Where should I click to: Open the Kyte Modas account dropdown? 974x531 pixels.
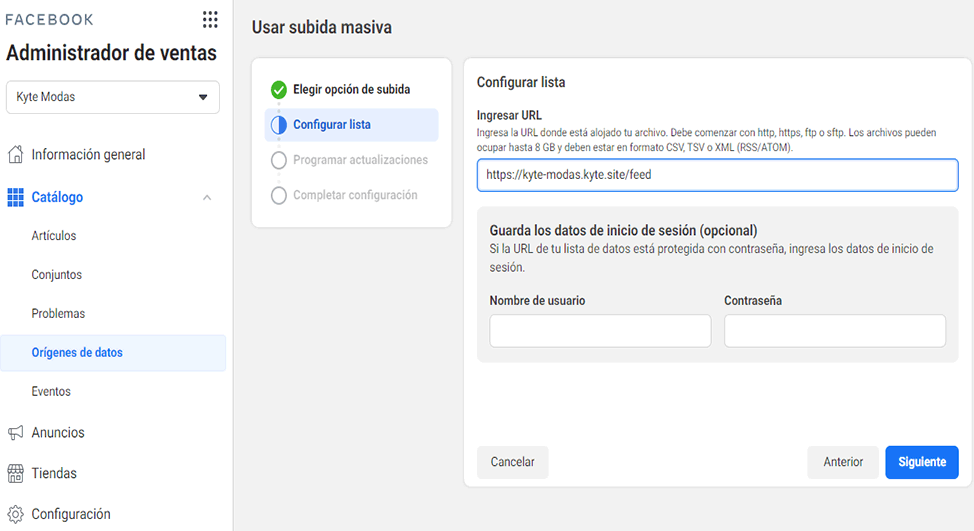click(112, 97)
